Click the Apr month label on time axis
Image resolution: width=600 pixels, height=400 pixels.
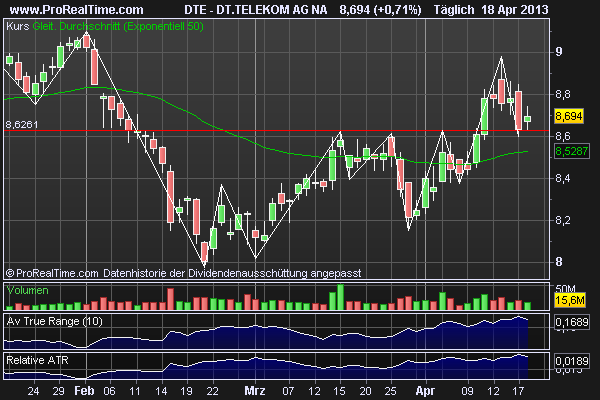(425, 391)
